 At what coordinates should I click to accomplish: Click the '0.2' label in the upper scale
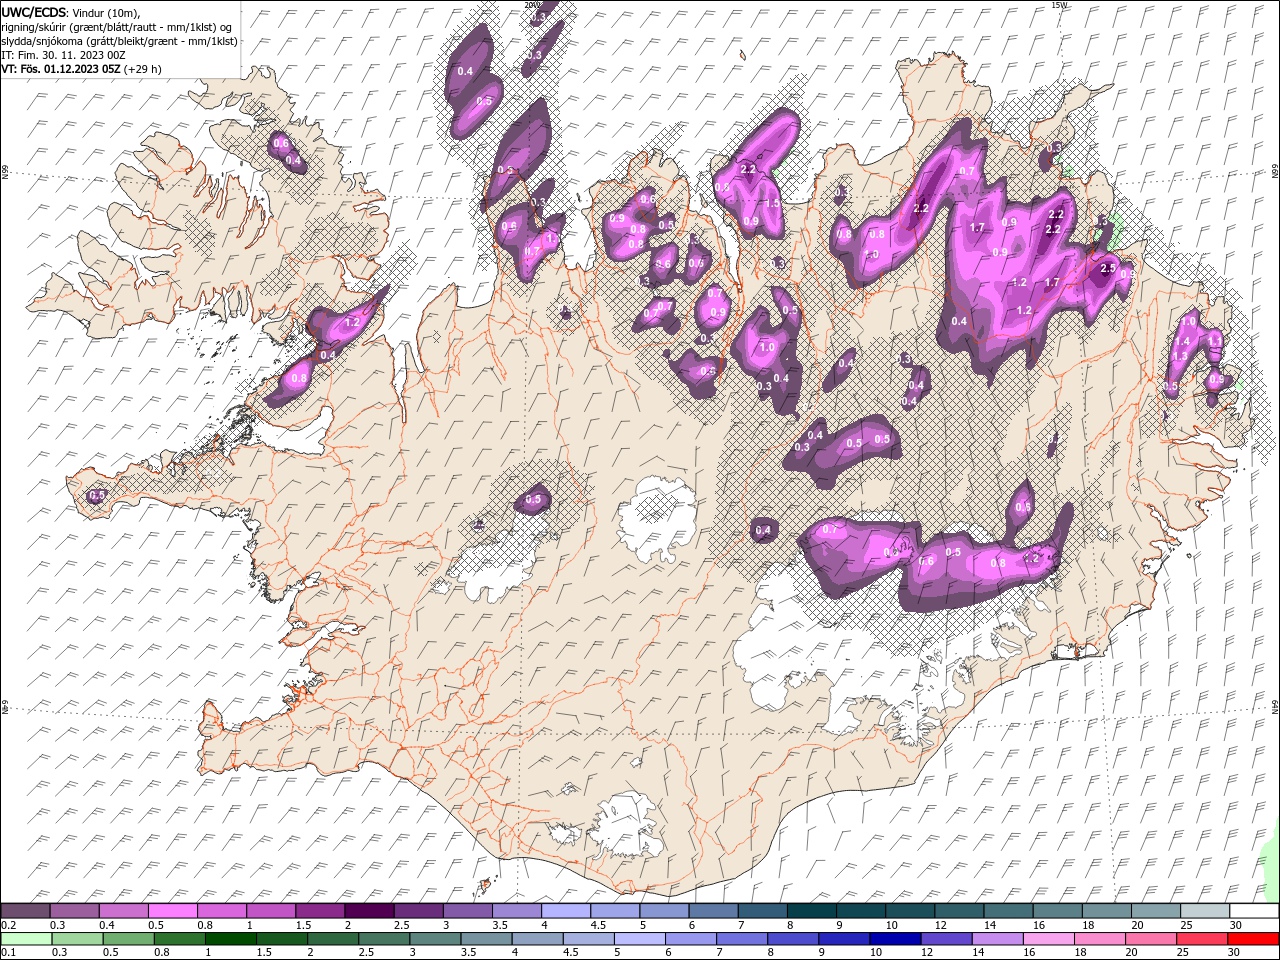[x=7, y=925]
